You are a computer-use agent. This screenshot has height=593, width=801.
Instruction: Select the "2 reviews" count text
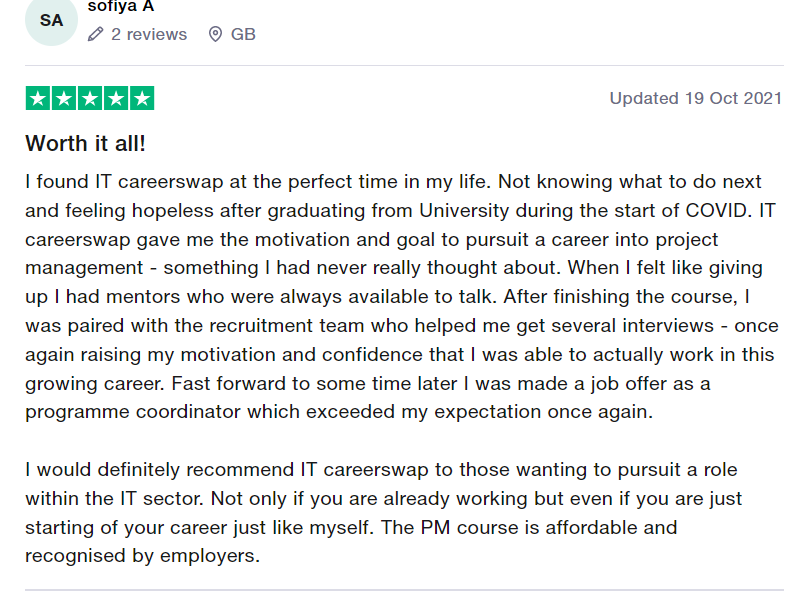149,34
